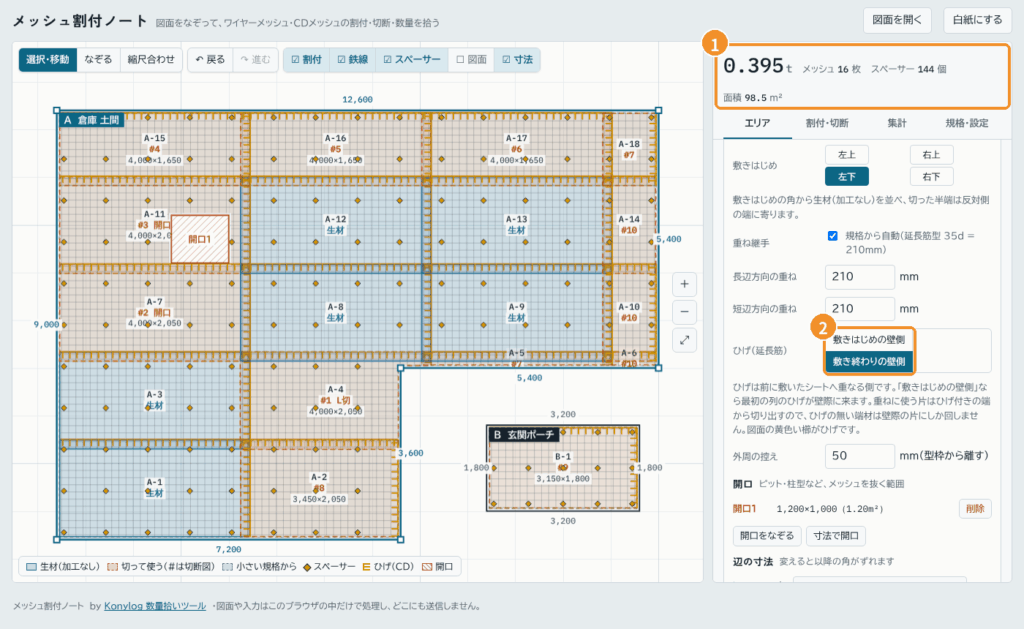
Task: Click mesh sheet A-2 3,450×2,050
Action: tap(319, 488)
